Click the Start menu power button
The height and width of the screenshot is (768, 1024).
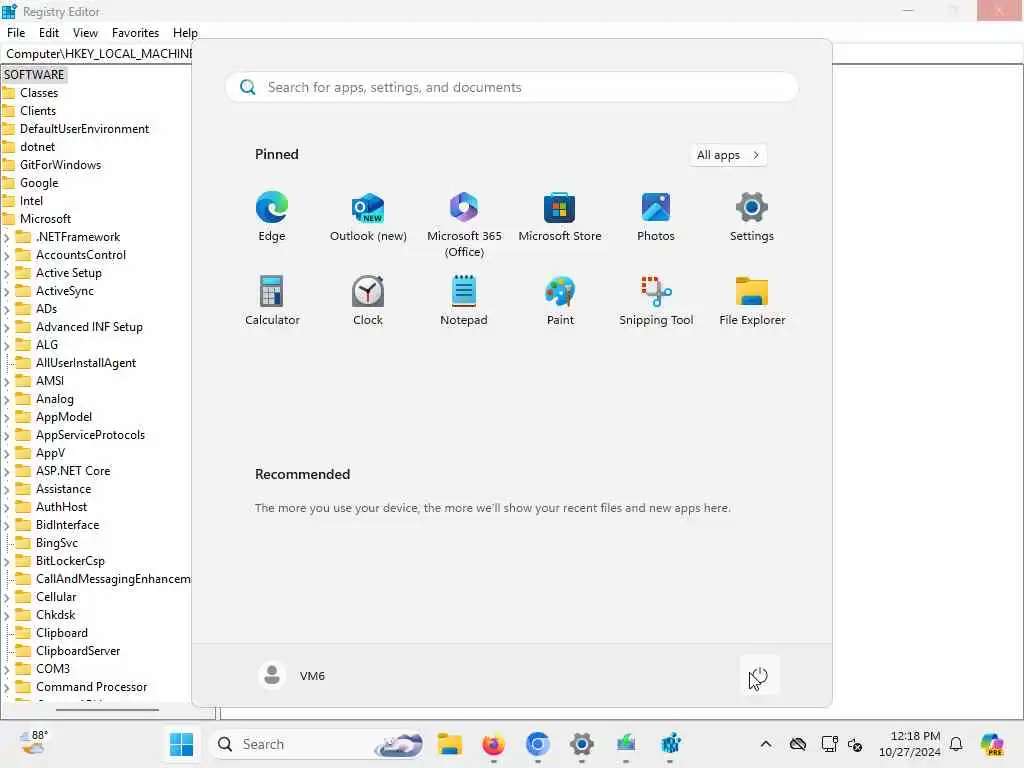coord(759,675)
